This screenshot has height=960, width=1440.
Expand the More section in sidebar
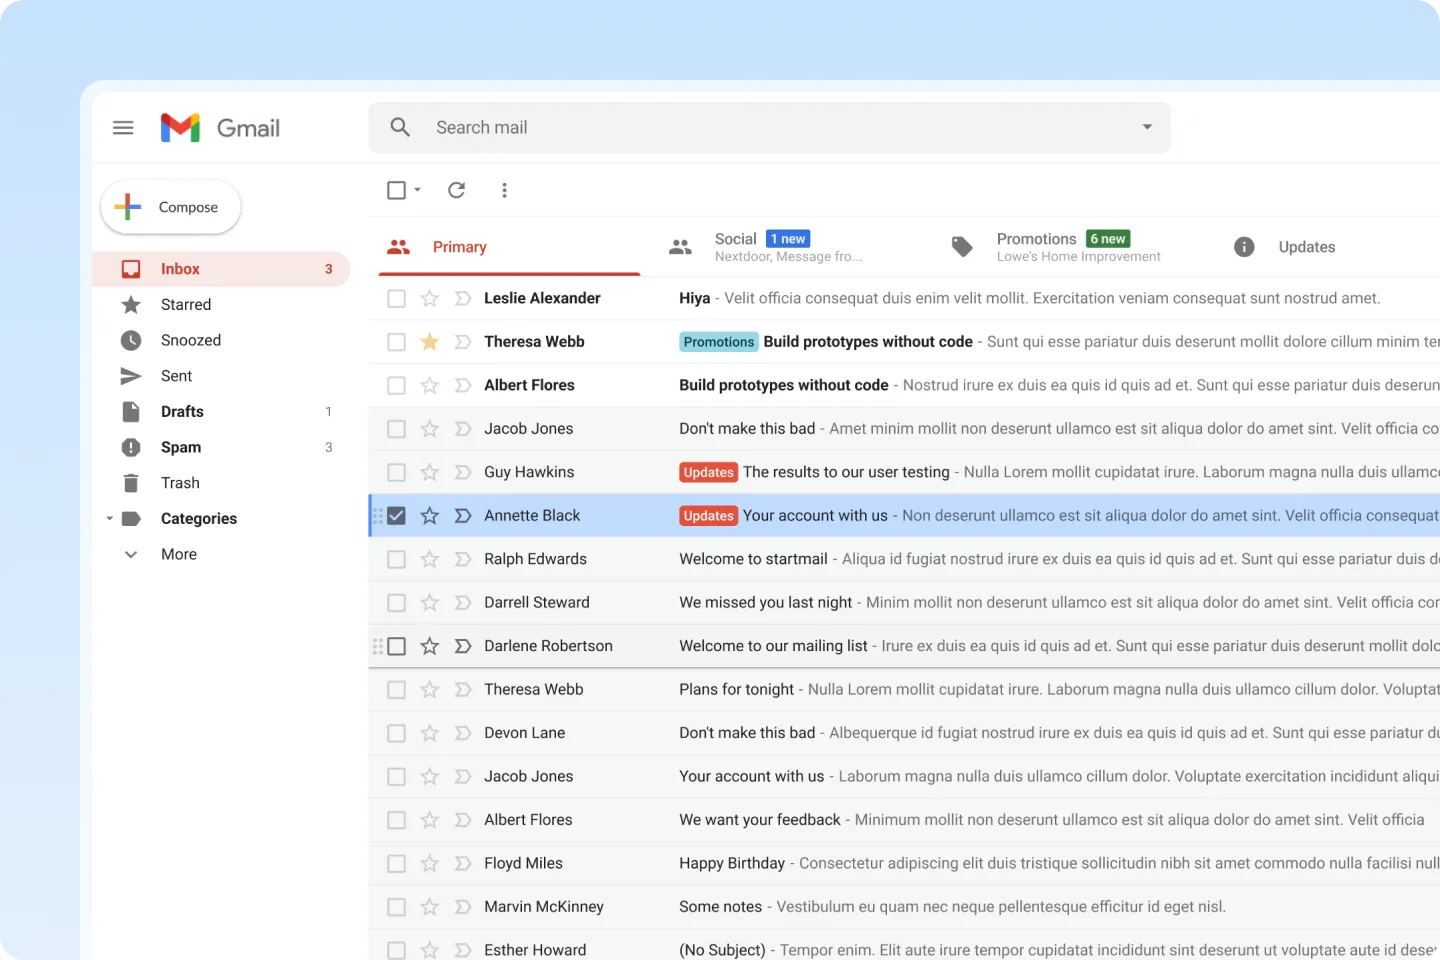178,554
